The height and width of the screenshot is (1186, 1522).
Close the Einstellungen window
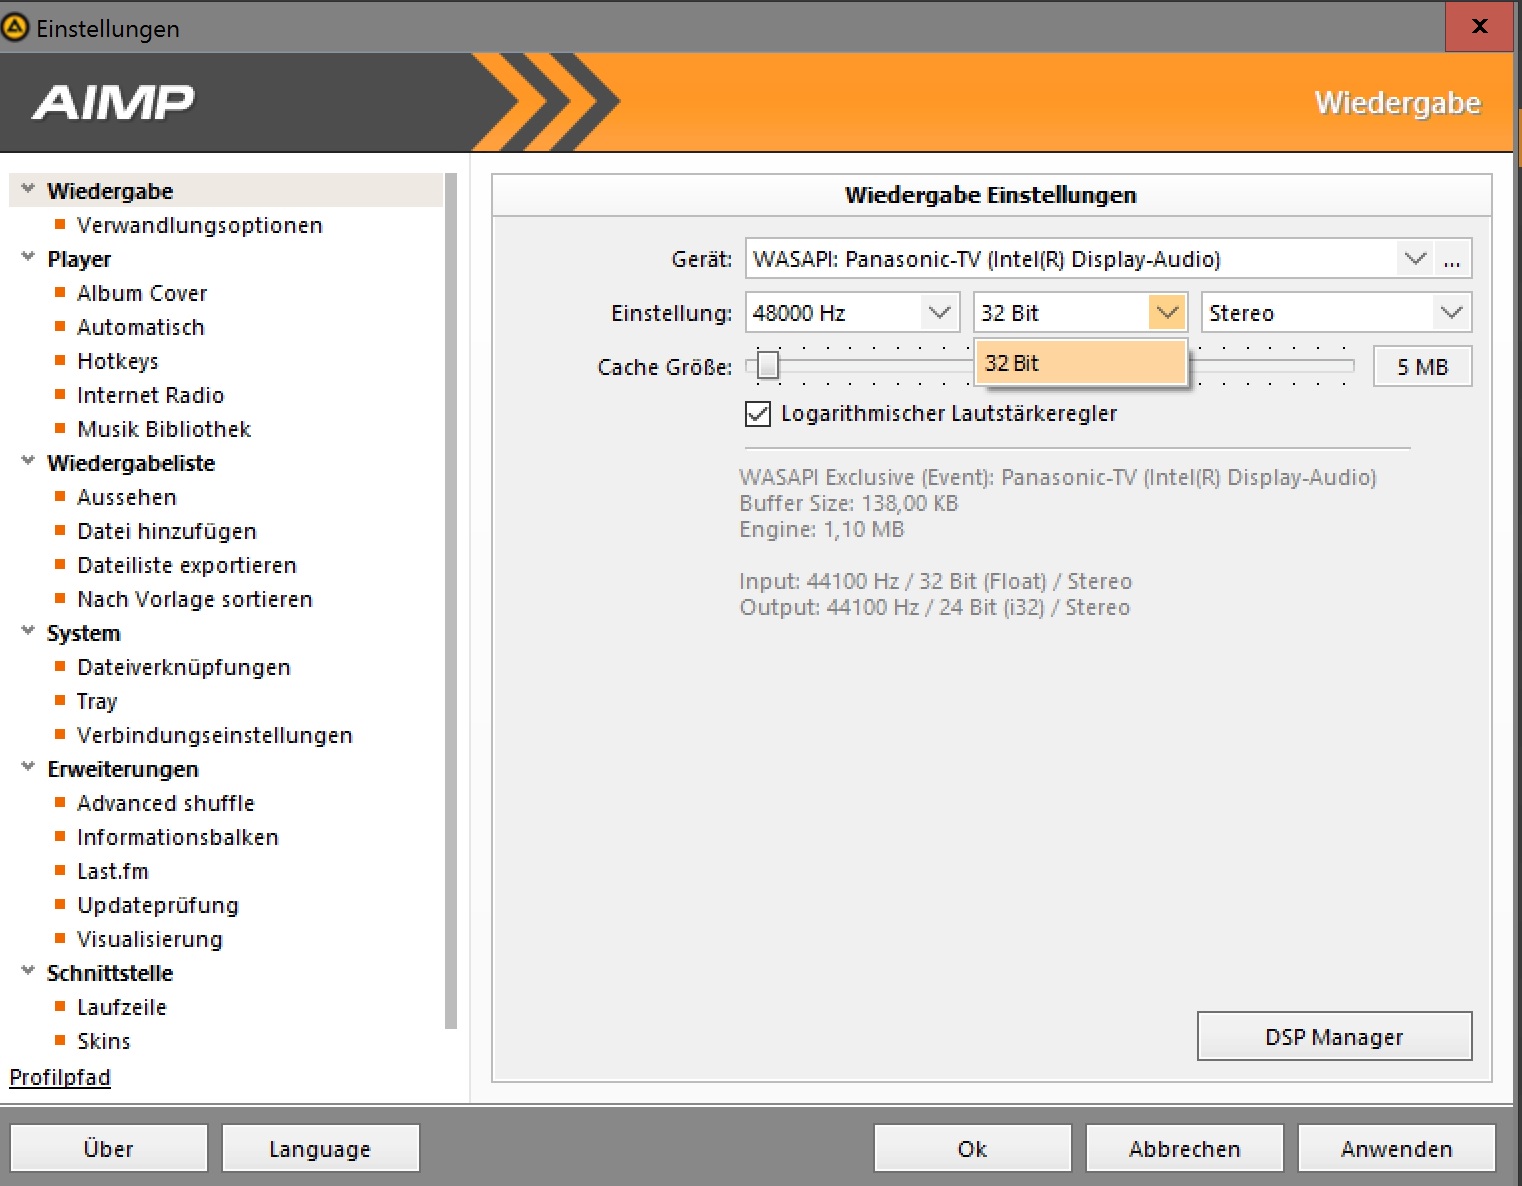click(1480, 26)
